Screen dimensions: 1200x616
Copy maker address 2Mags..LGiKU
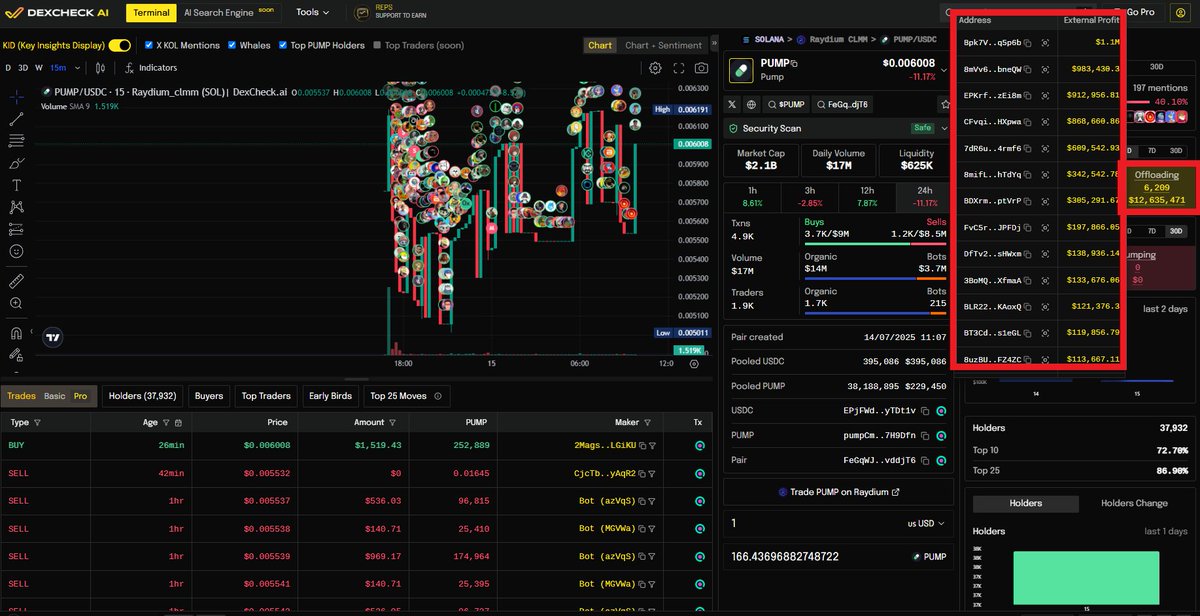tap(642, 446)
